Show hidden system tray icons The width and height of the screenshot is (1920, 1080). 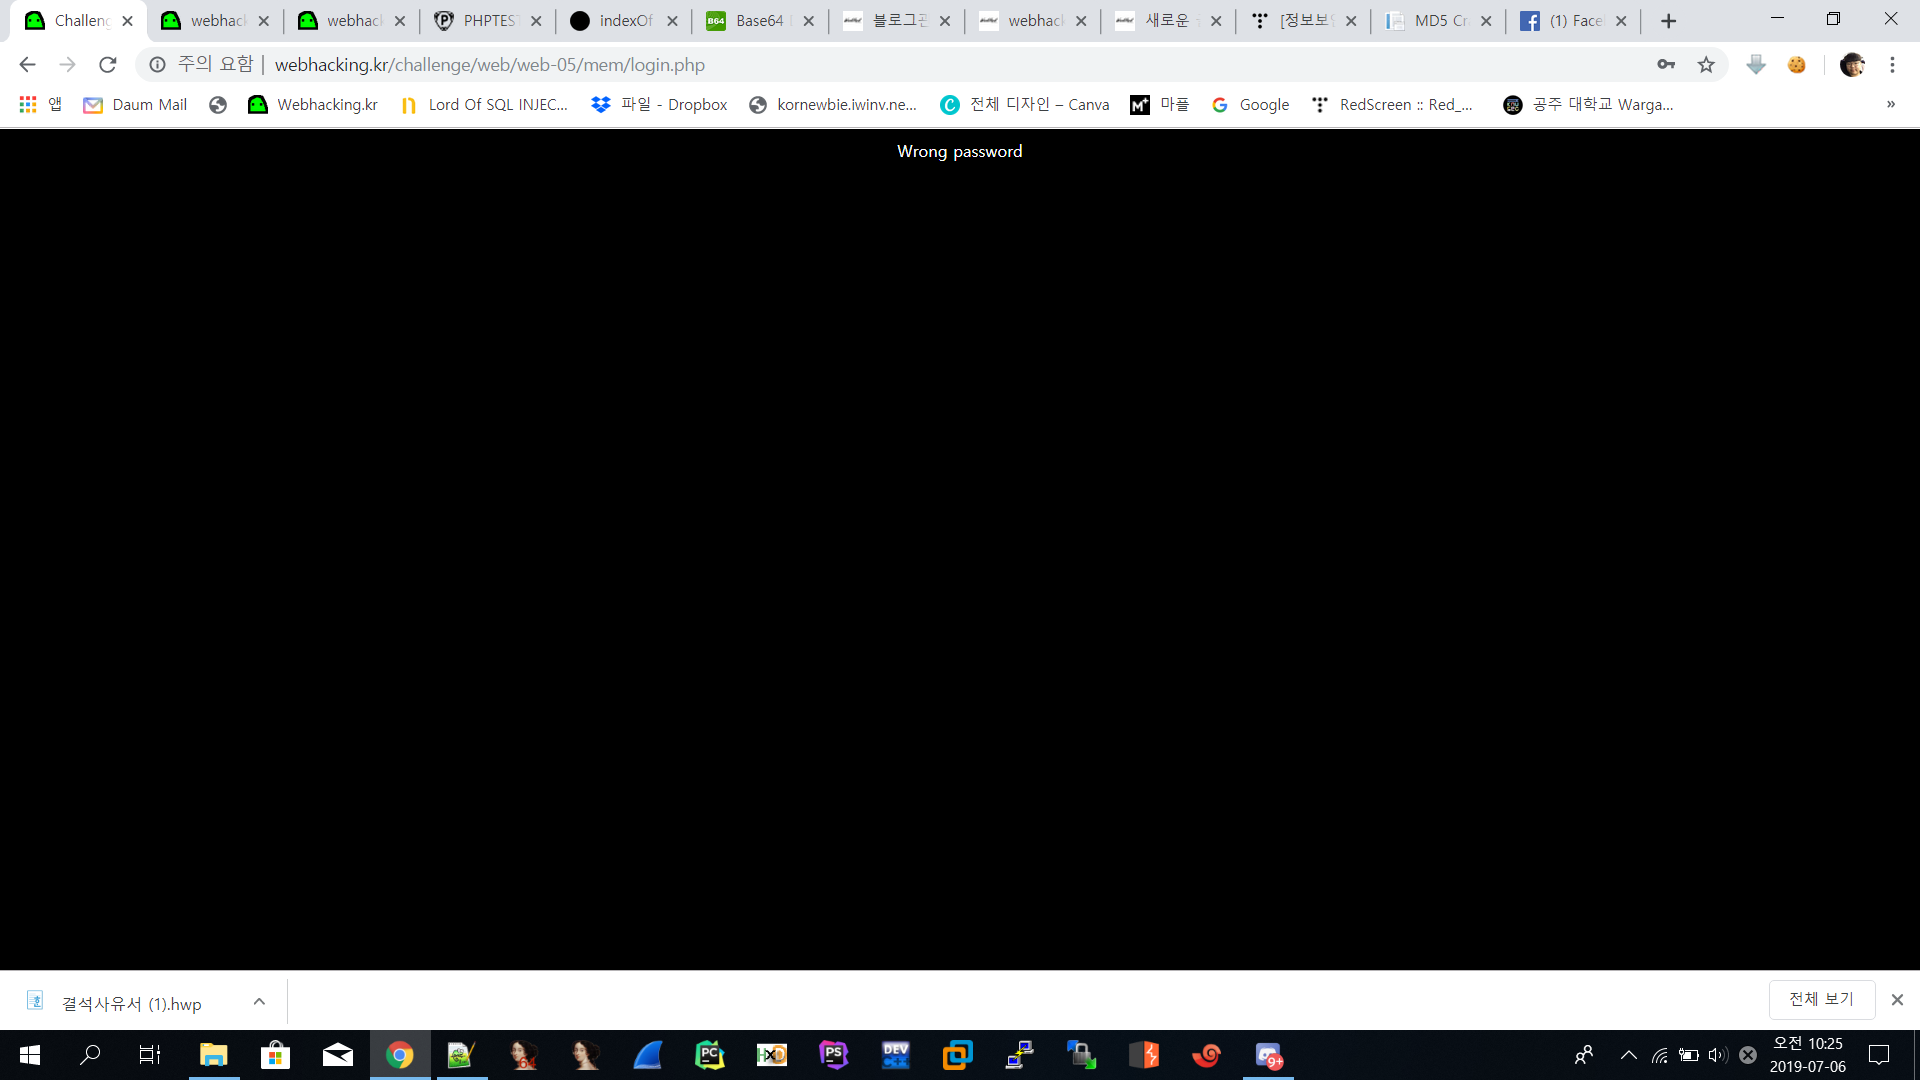coord(1628,1055)
